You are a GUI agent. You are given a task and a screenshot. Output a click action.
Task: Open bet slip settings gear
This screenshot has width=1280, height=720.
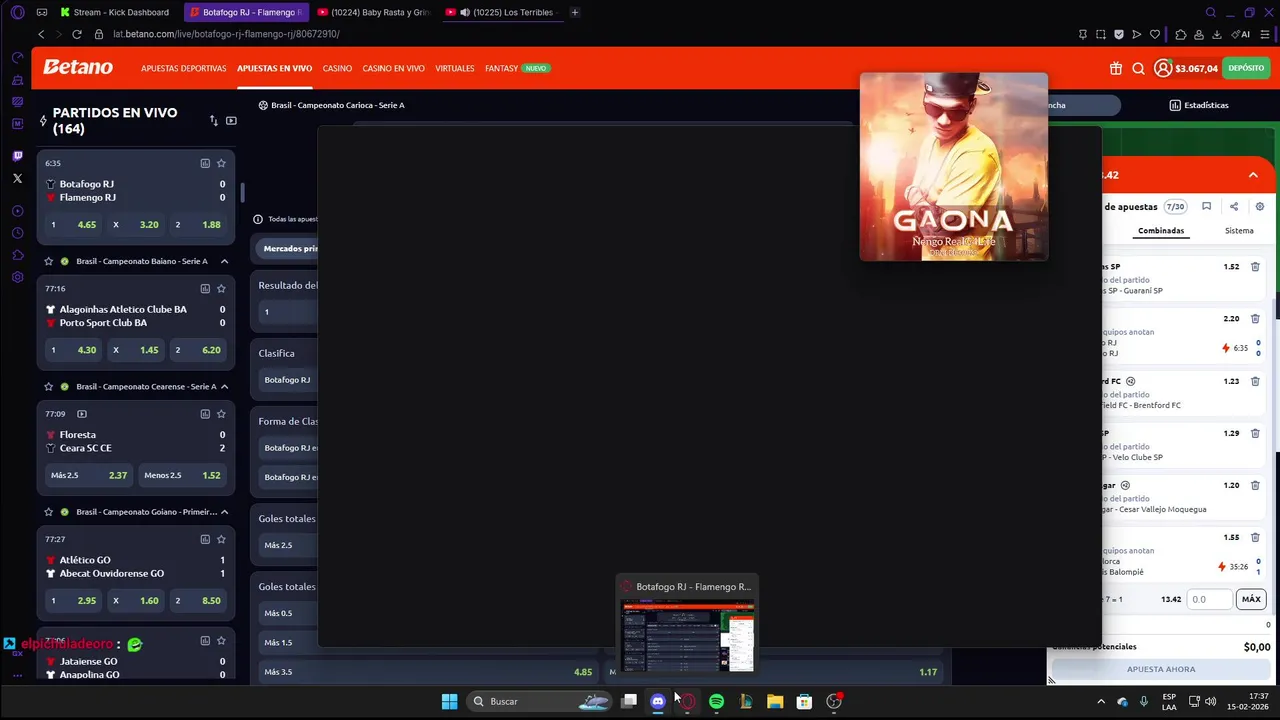(1260, 206)
